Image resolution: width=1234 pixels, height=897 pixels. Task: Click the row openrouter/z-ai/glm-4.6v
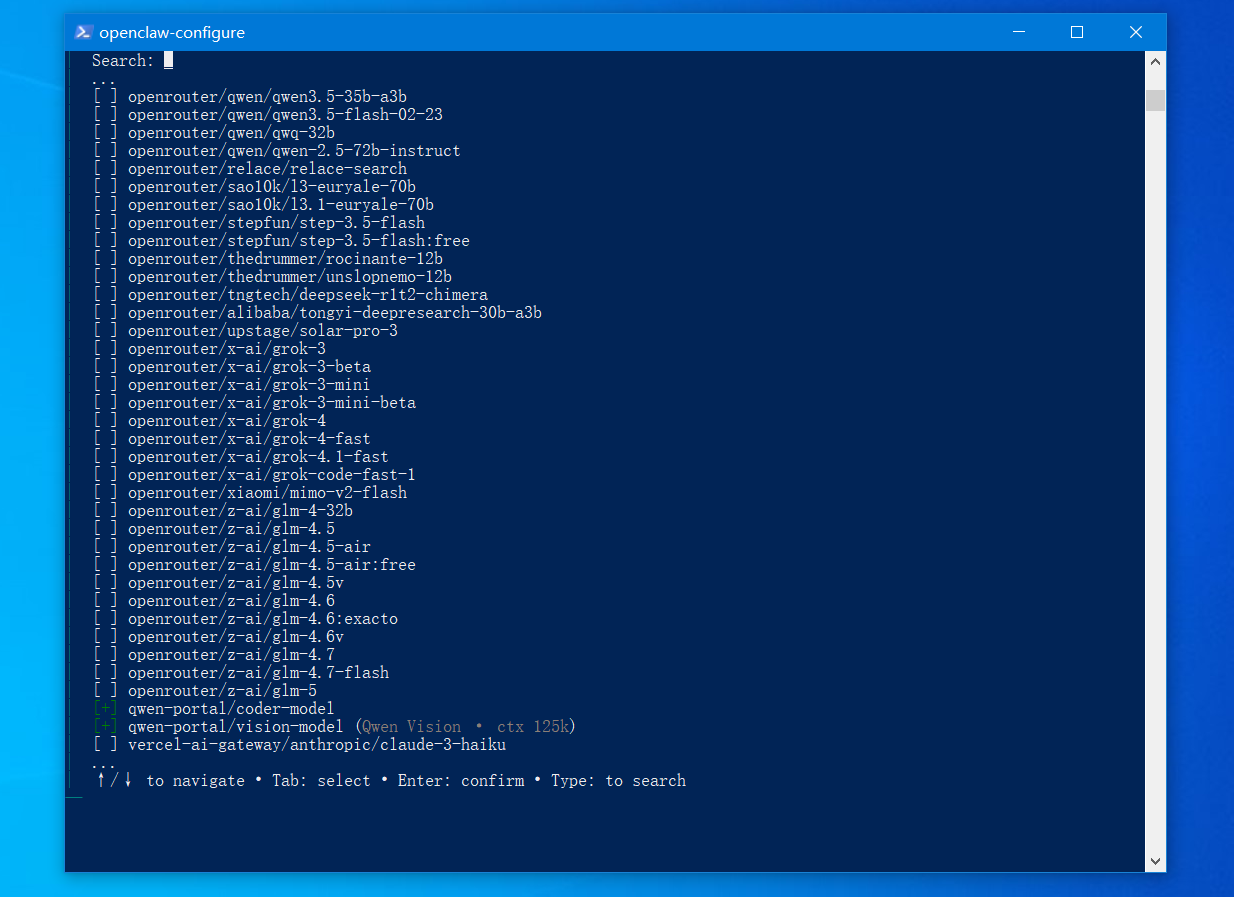coord(218,637)
